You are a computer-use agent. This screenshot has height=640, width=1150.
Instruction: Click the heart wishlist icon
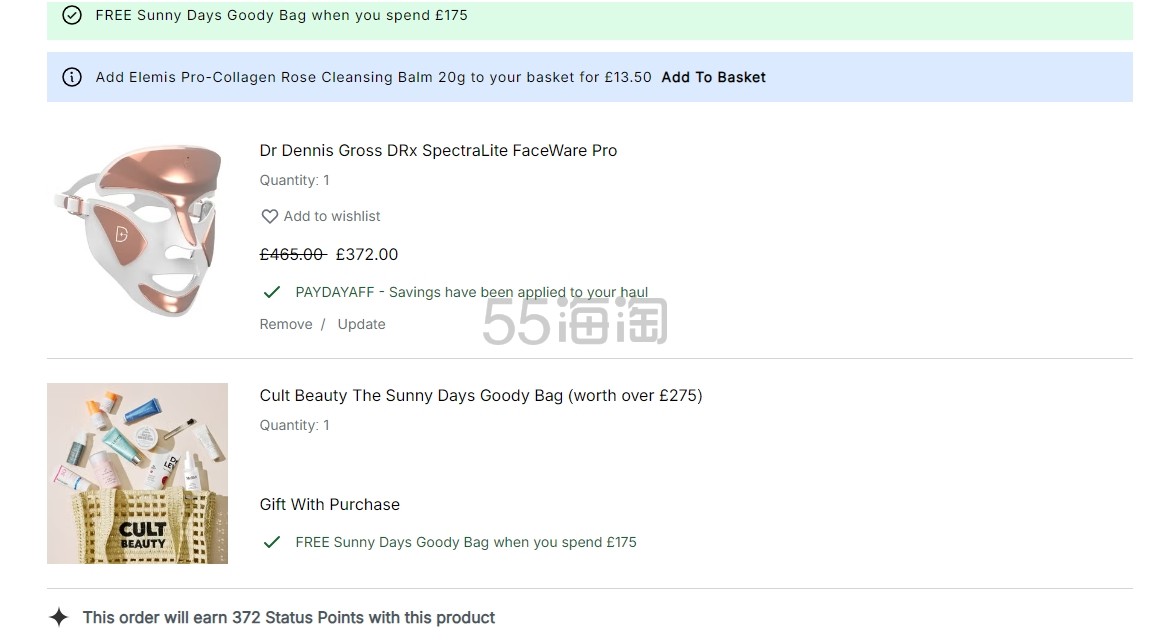click(270, 216)
